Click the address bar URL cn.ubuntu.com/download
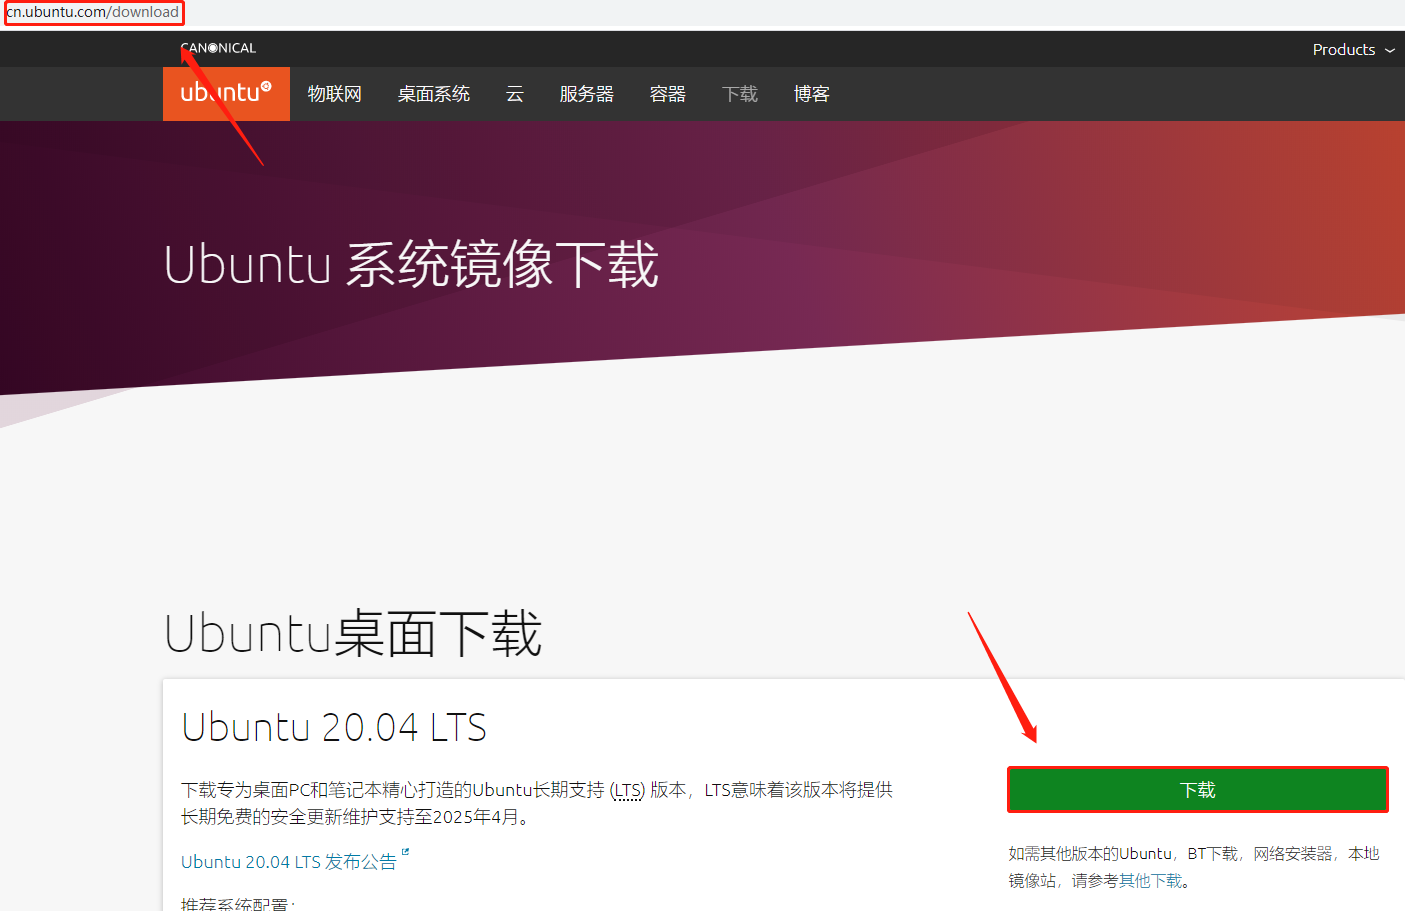Screen dimensions: 1405x911 [x=93, y=12]
